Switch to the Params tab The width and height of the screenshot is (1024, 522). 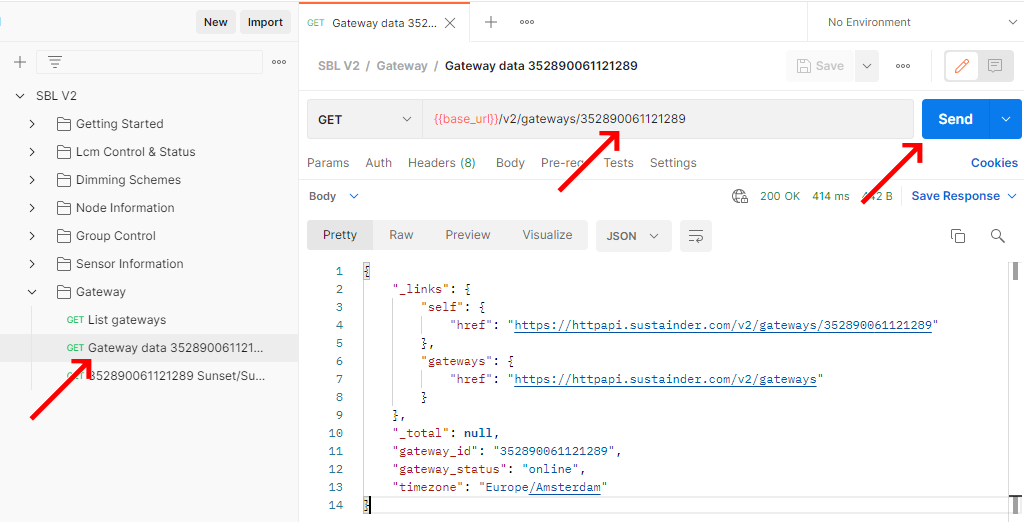328,163
